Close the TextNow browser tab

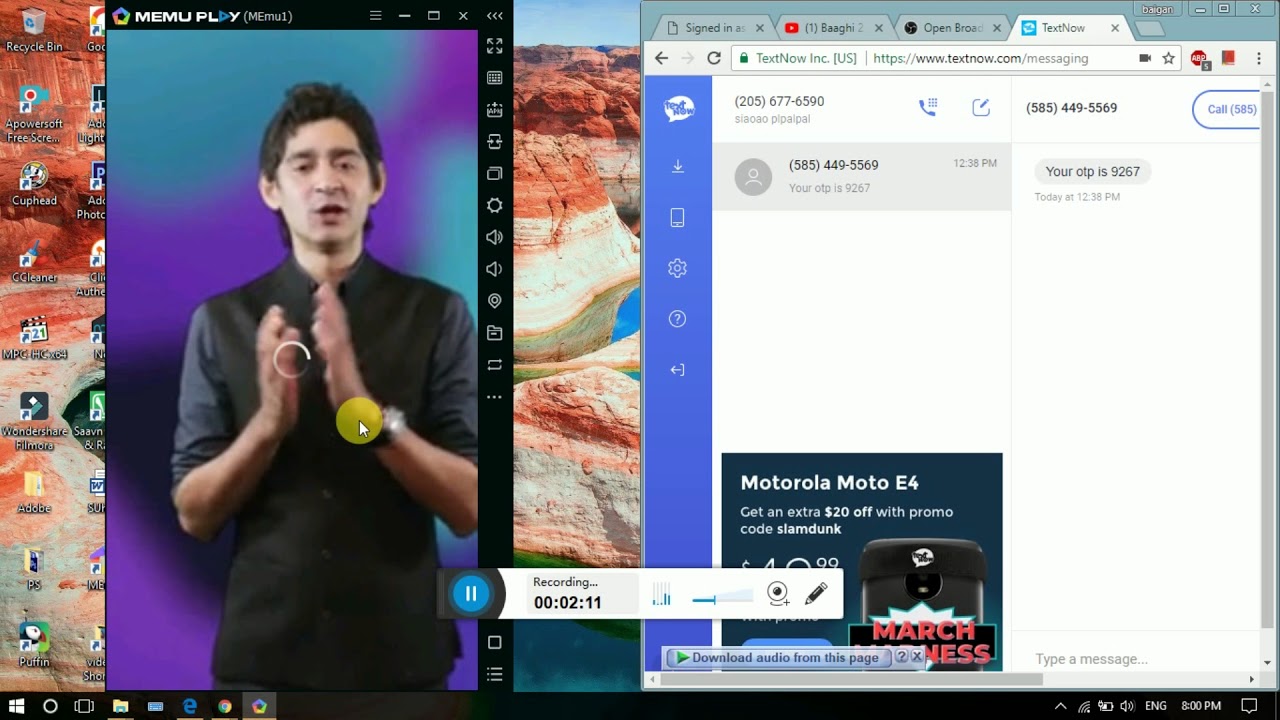click(1115, 28)
